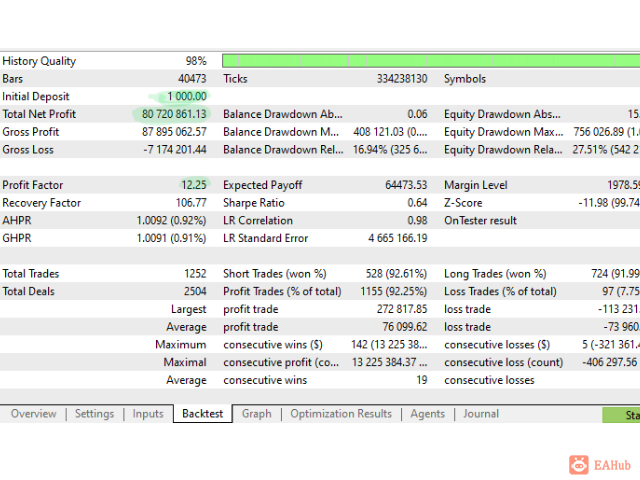Click the maximal consecutive profit value 13 225 384.37

tap(390, 362)
